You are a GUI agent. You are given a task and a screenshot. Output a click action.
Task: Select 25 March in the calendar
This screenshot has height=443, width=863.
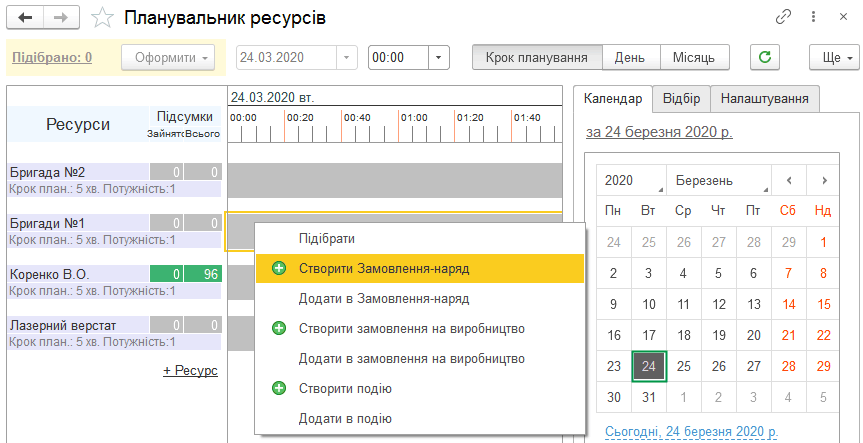tap(684, 365)
